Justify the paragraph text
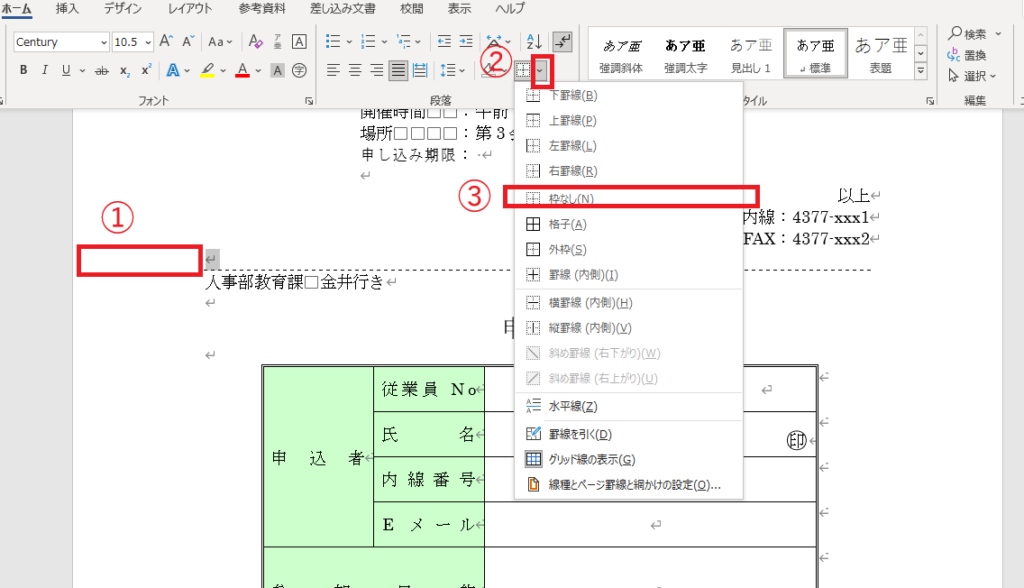 click(x=398, y=71)
